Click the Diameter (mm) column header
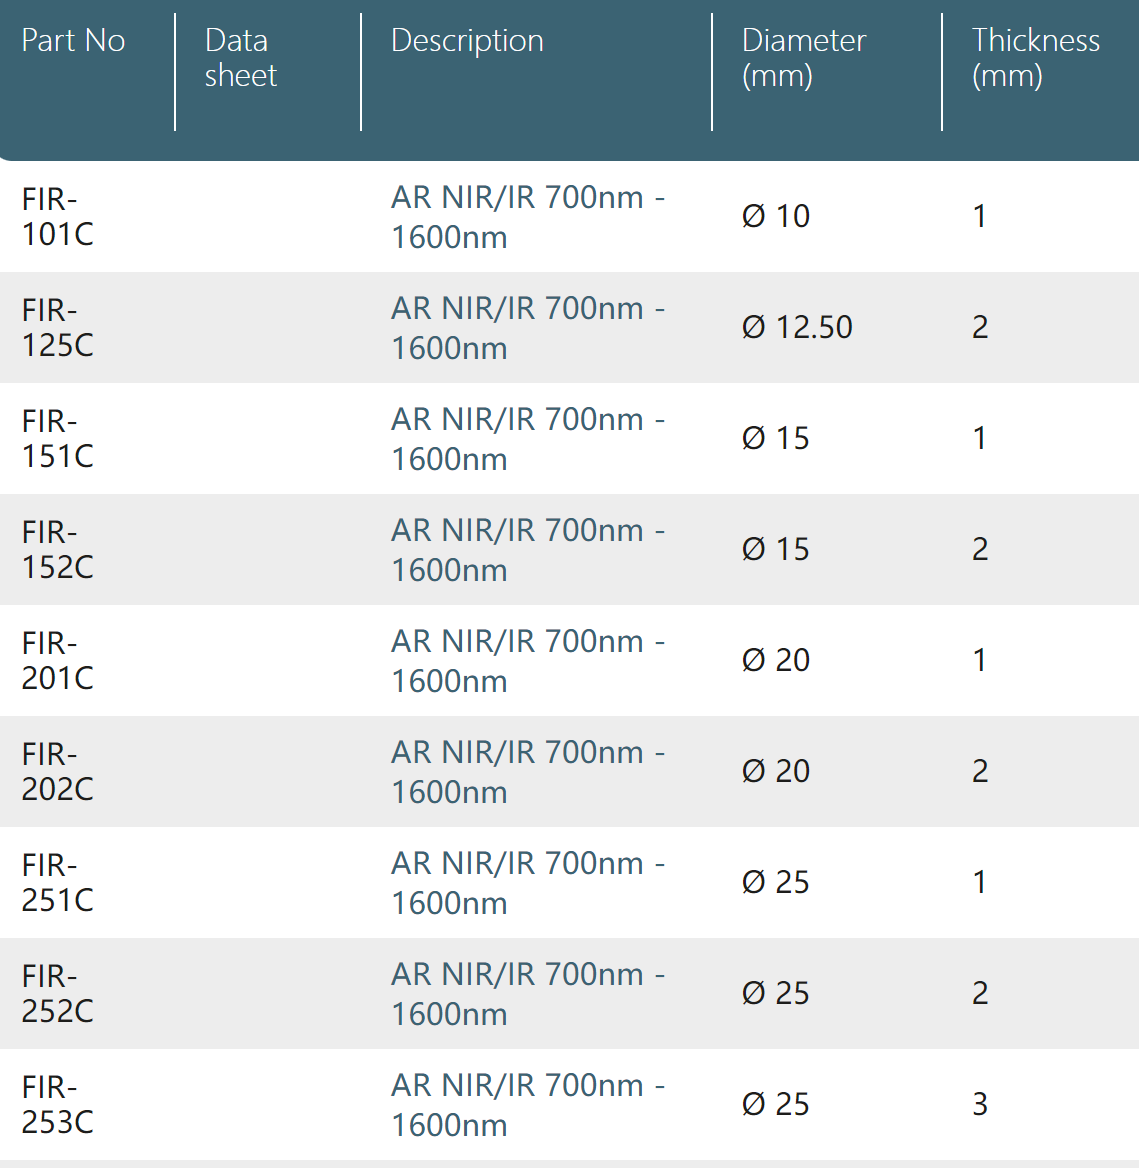Image resolution: width=1139 pixels, height=1168 pixels. pos(804,58)
